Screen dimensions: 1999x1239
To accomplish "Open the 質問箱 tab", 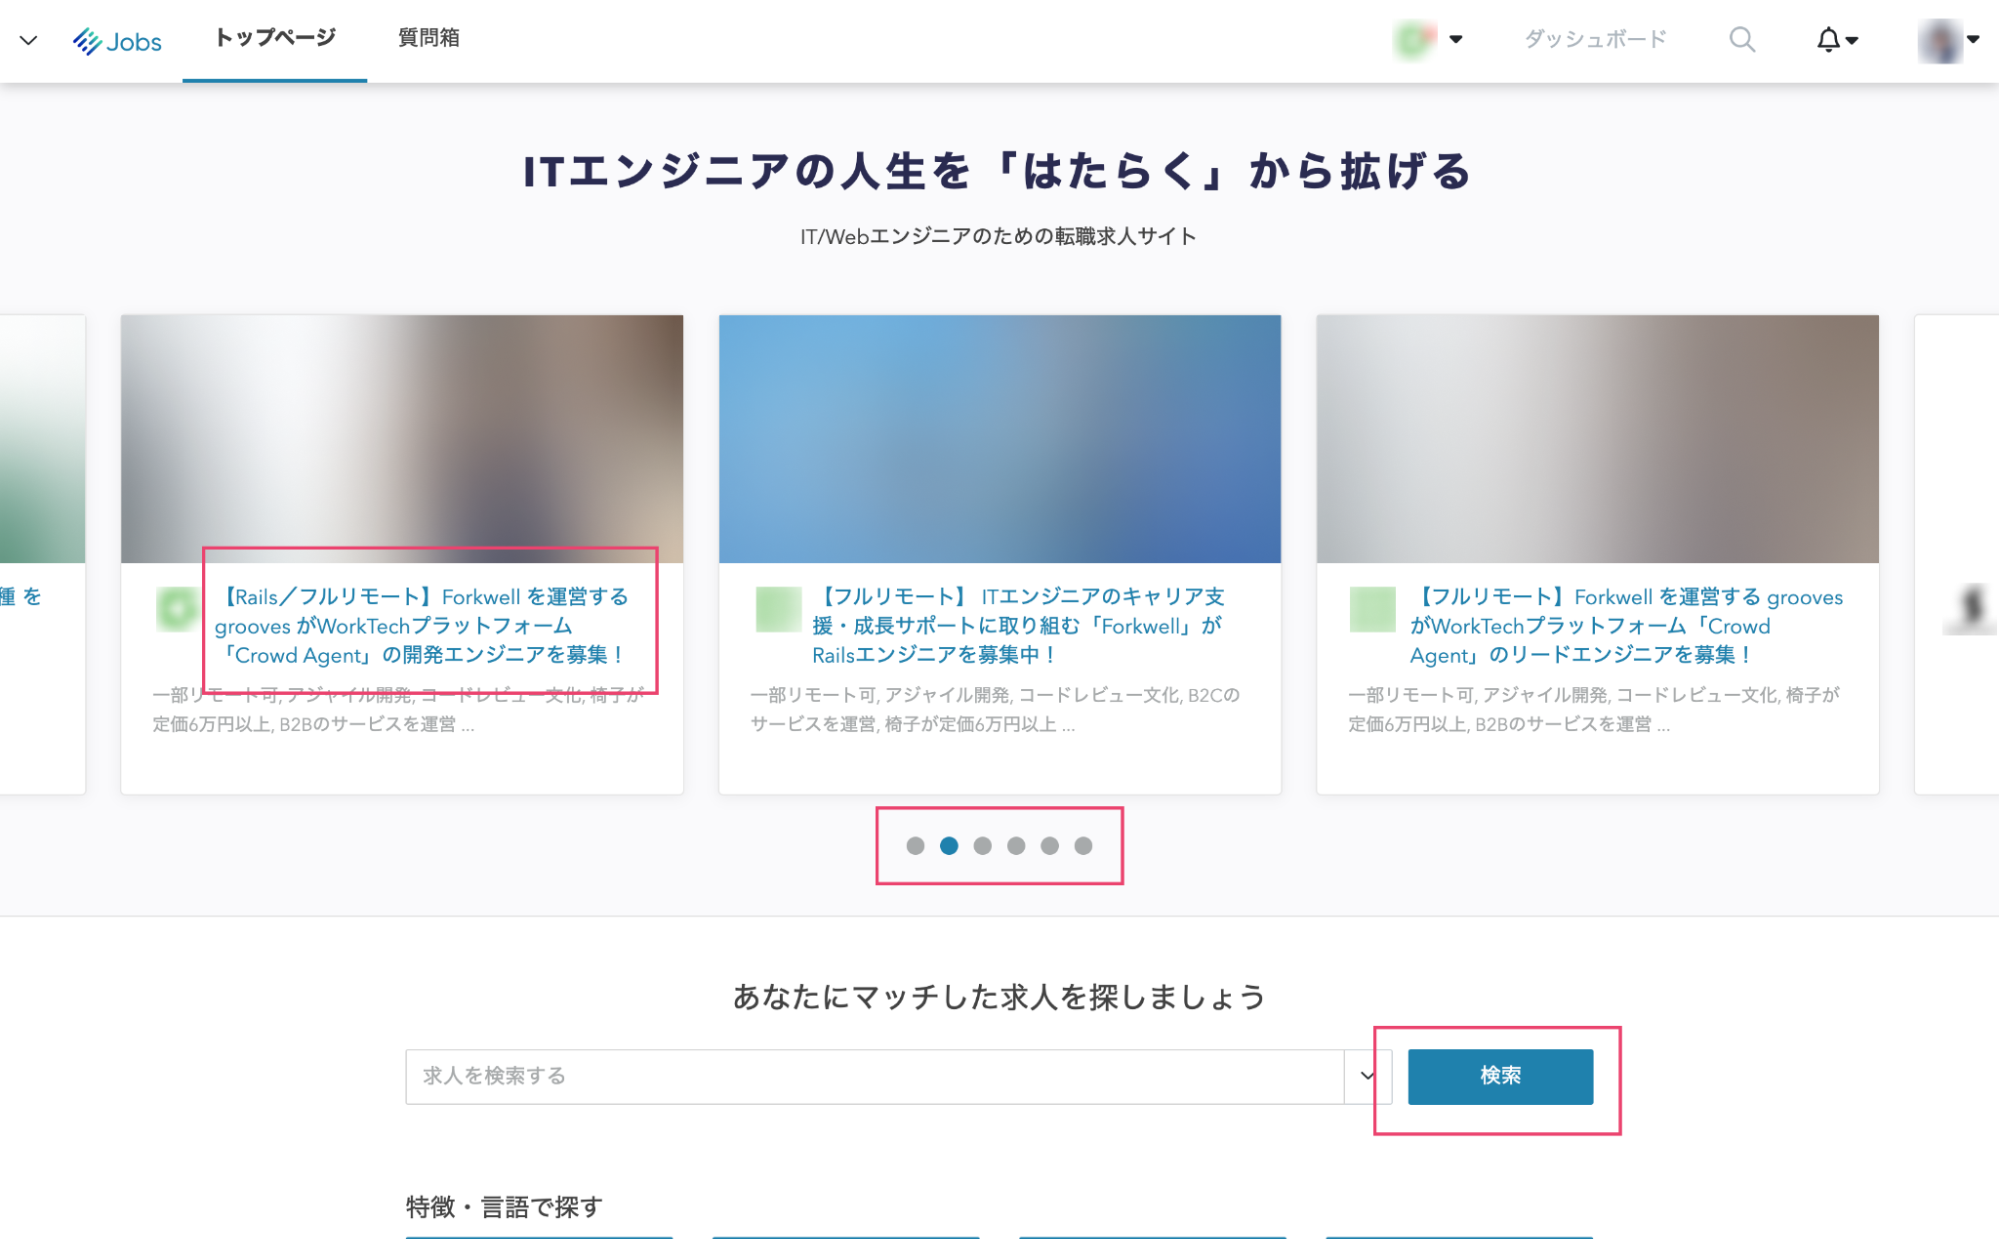I will [x=429, y=39].
